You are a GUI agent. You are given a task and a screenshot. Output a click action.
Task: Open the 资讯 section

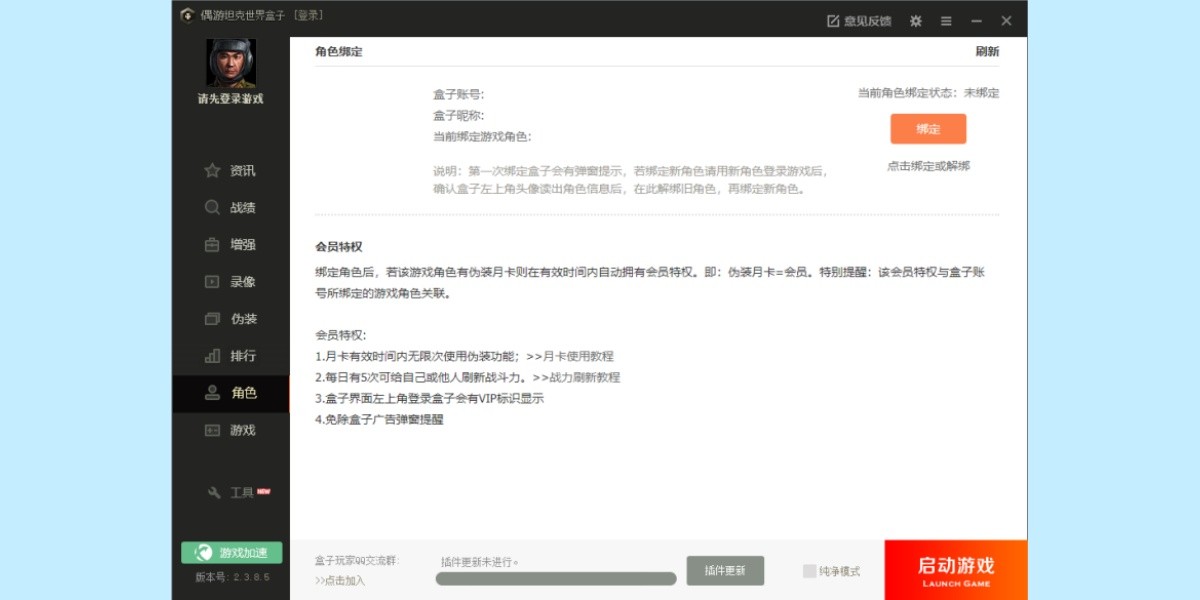coord(231,171)
